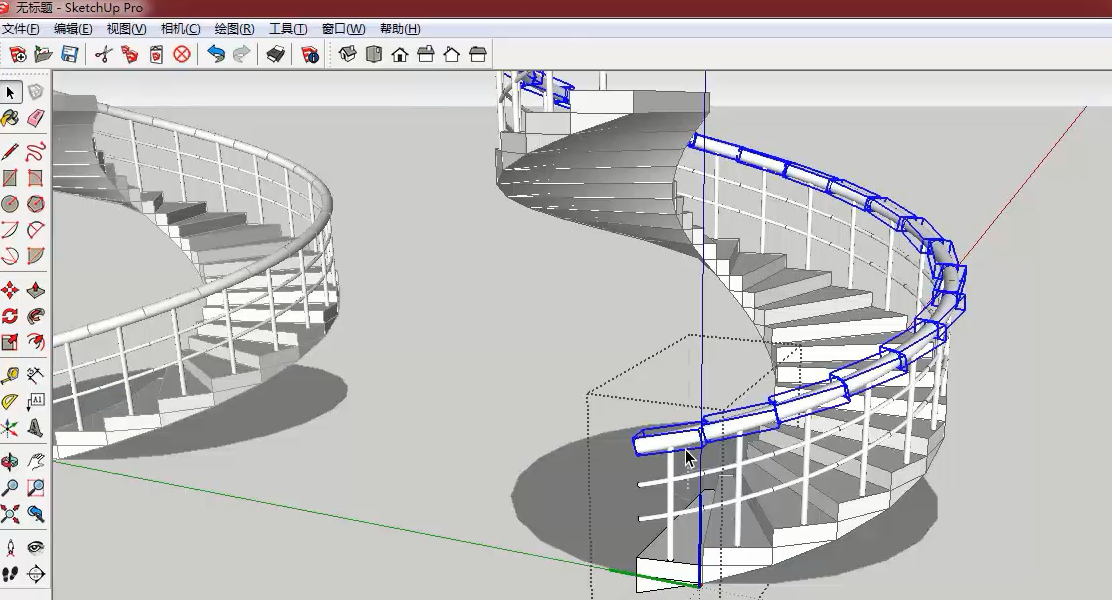Click the Undo arrow

pyautogui.click(x=215, y=54)
